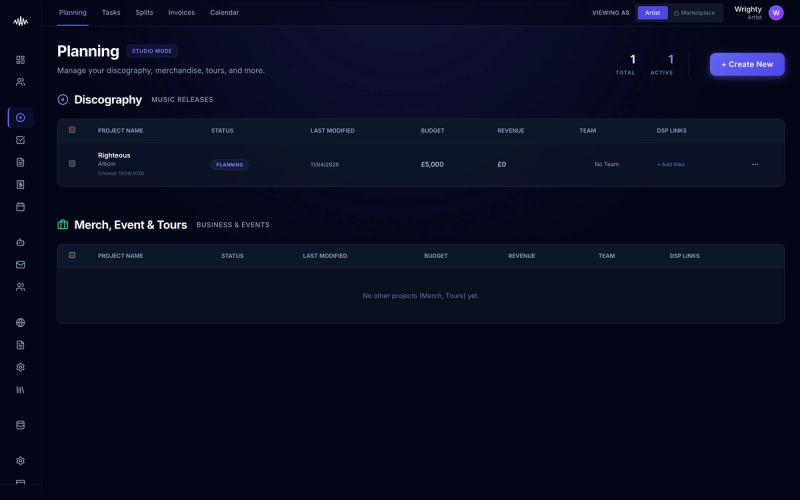
Task: Click the Discography disc section icon
Action: coord(63,99)
